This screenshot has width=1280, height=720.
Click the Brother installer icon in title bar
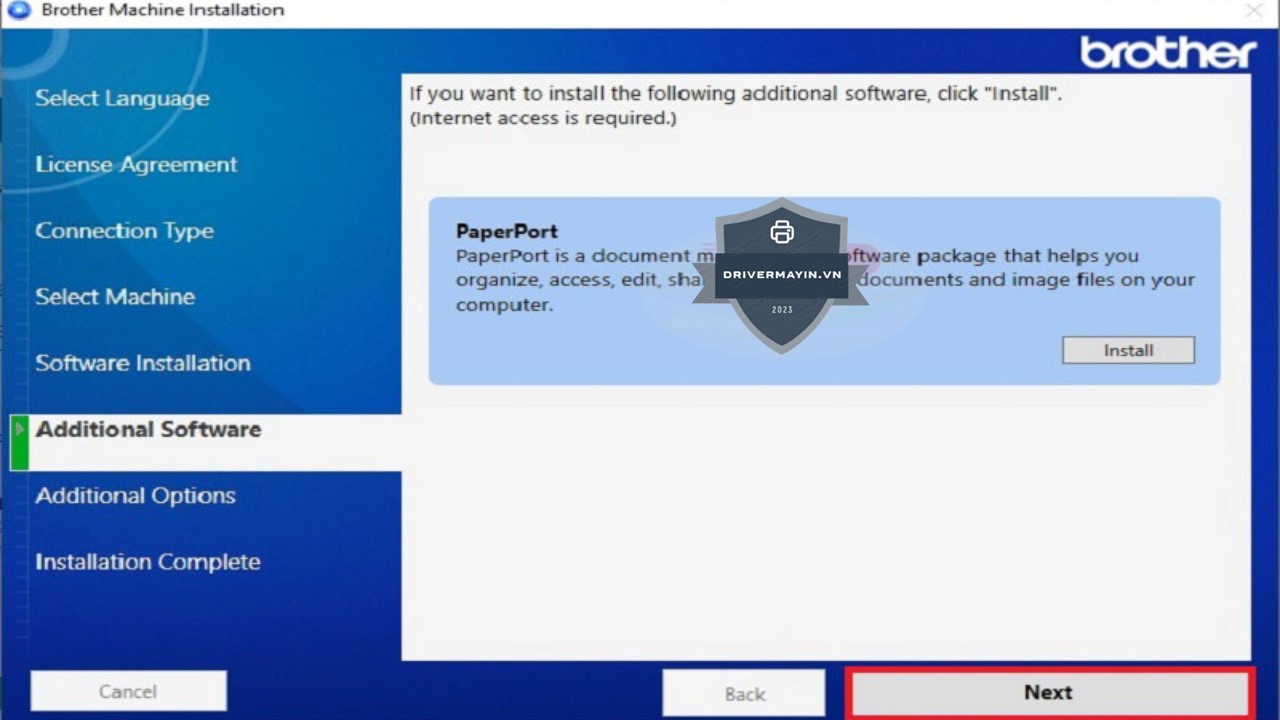pyautogui.click(x=19, y=10)
